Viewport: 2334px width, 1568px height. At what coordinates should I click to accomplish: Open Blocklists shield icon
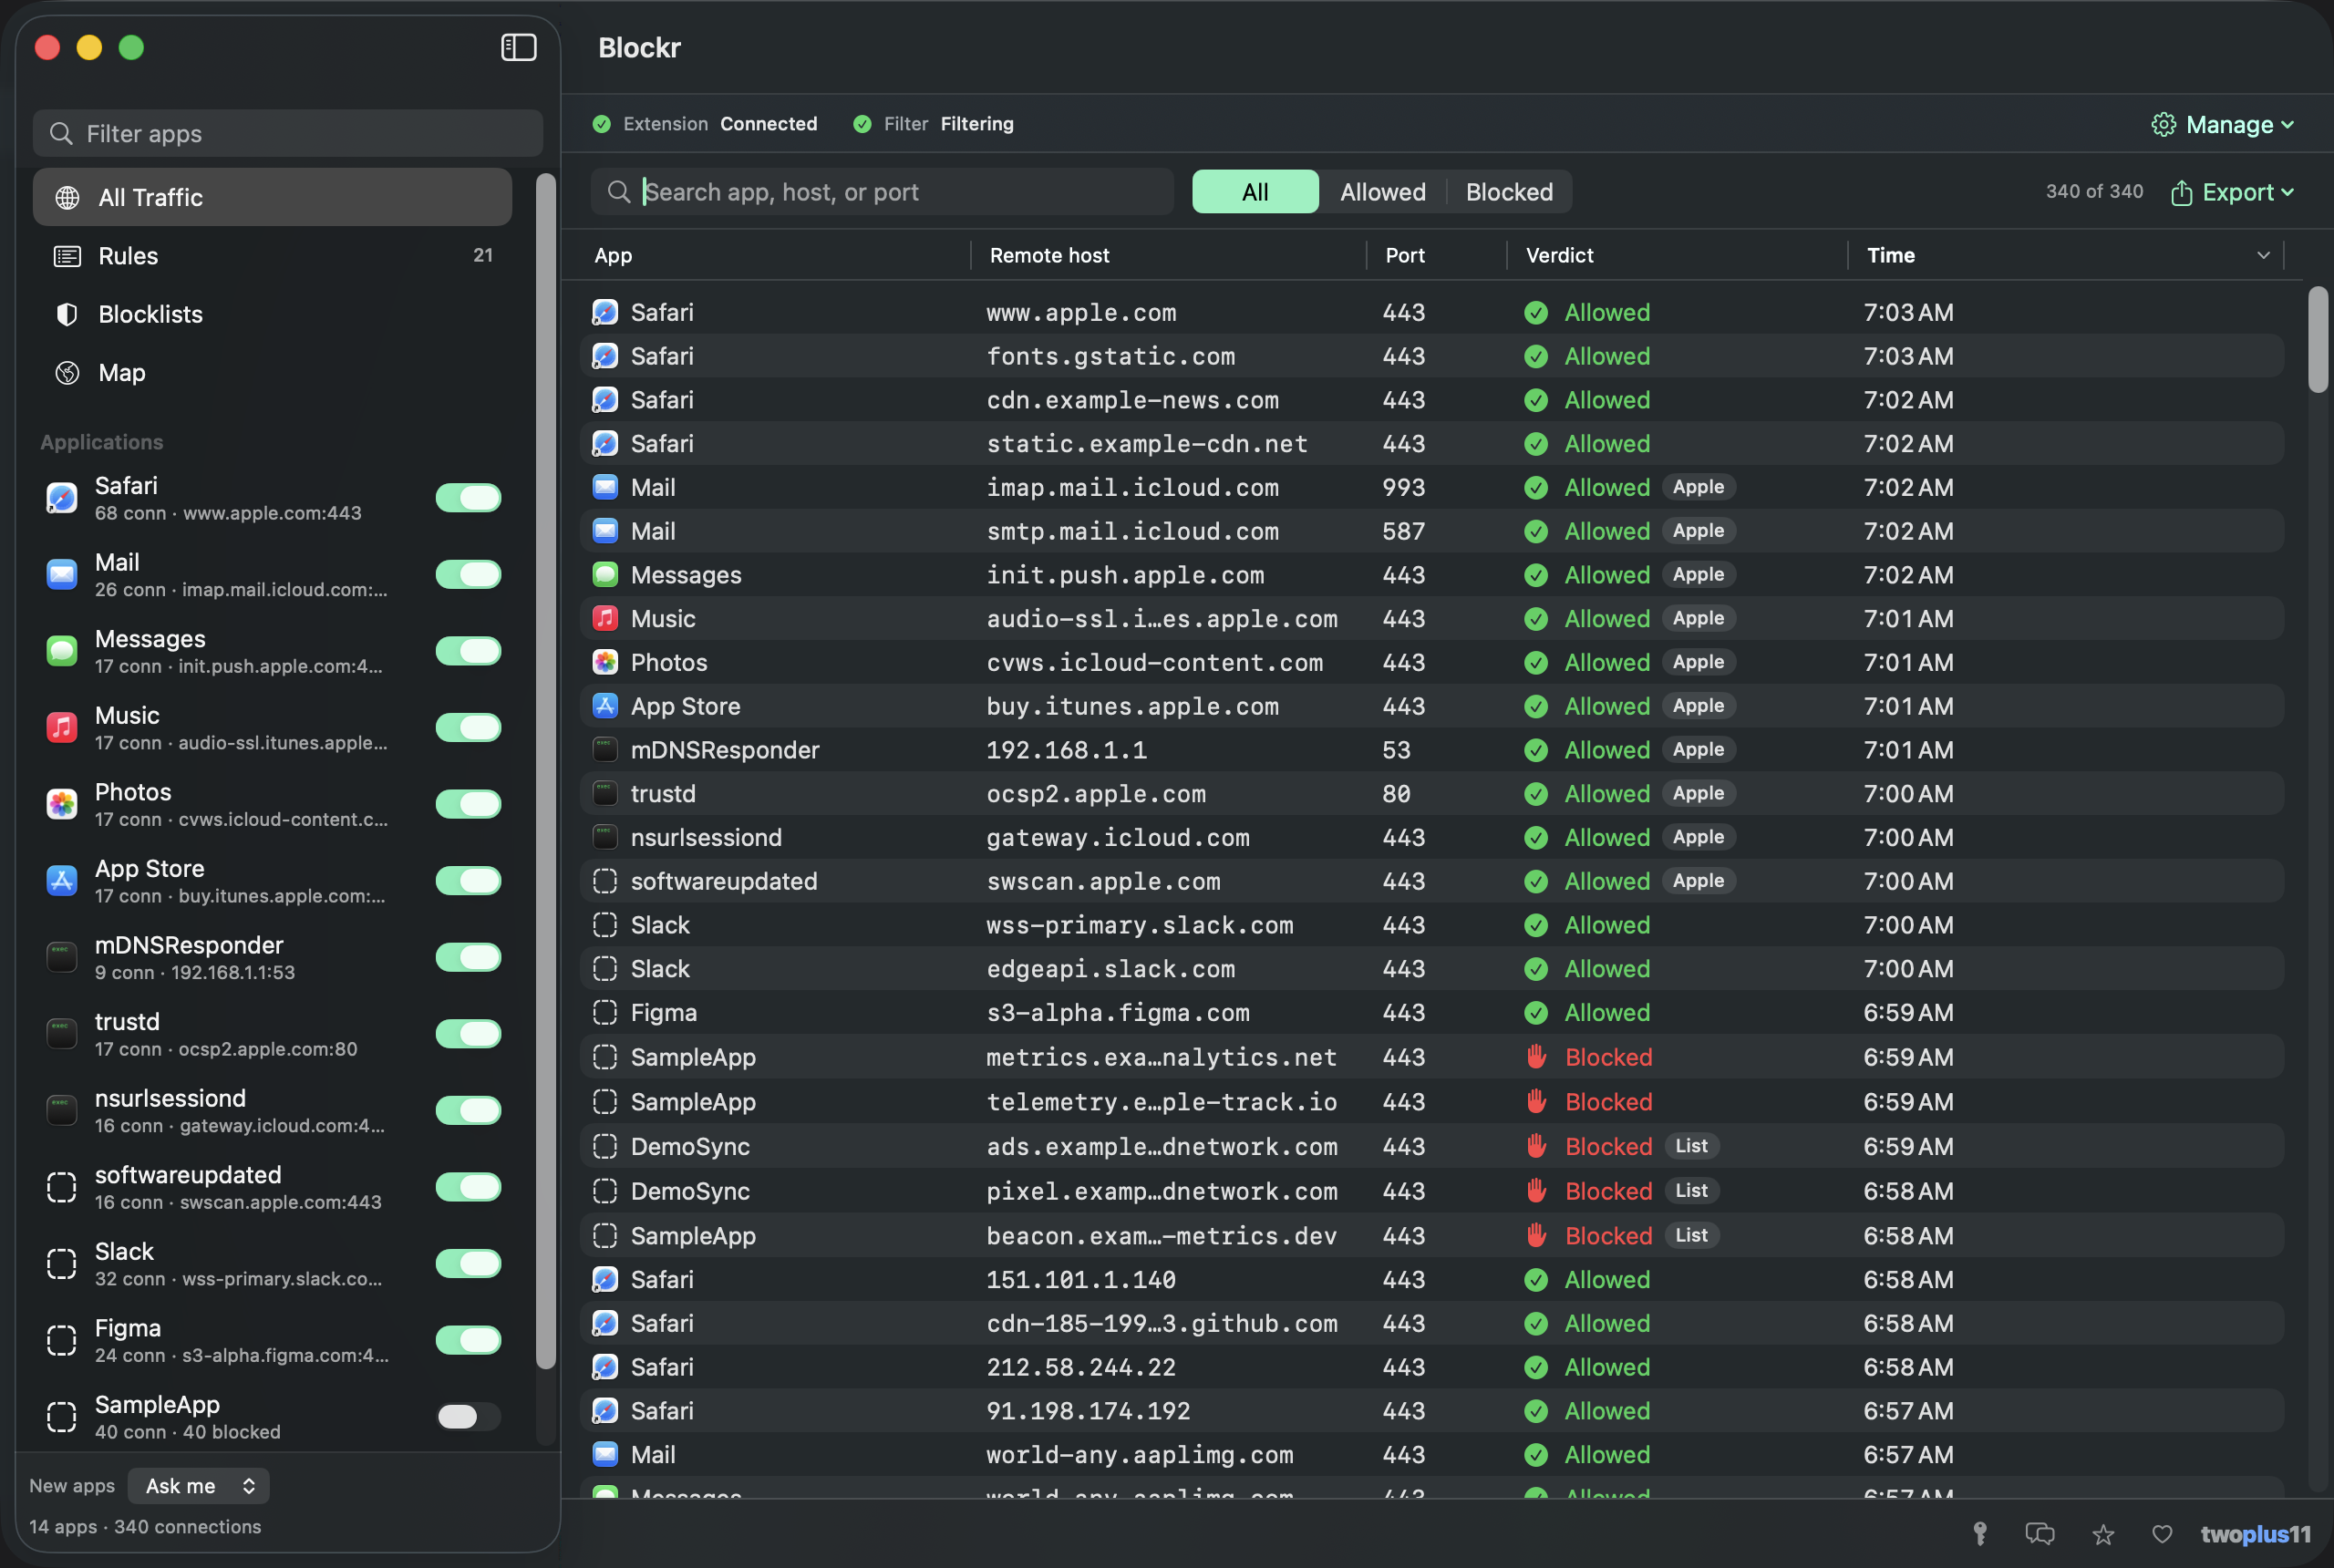(67, 314)
